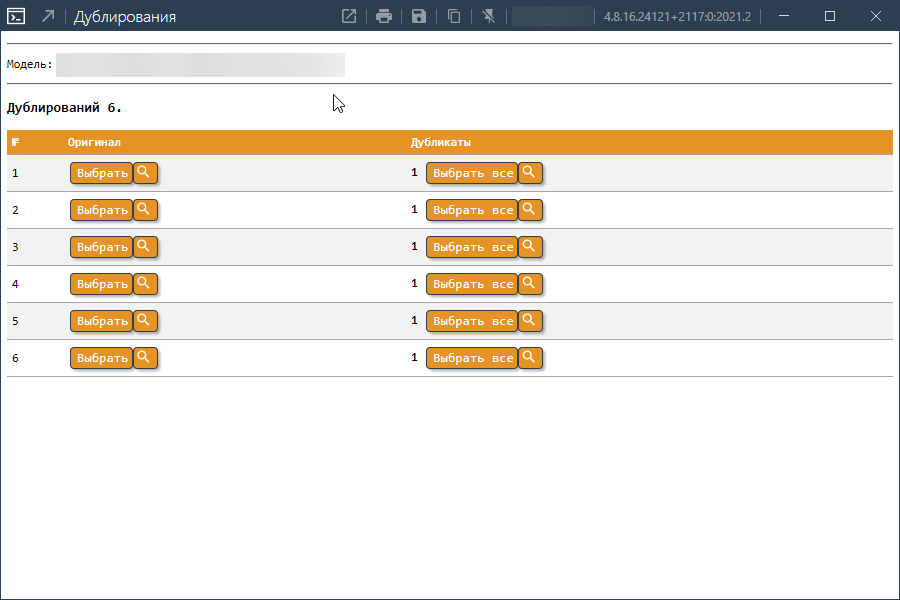Viewport: 900px width, 600px height.
Task: Search duplicates magnifier in row 1
Action: [x=530, y=173]
